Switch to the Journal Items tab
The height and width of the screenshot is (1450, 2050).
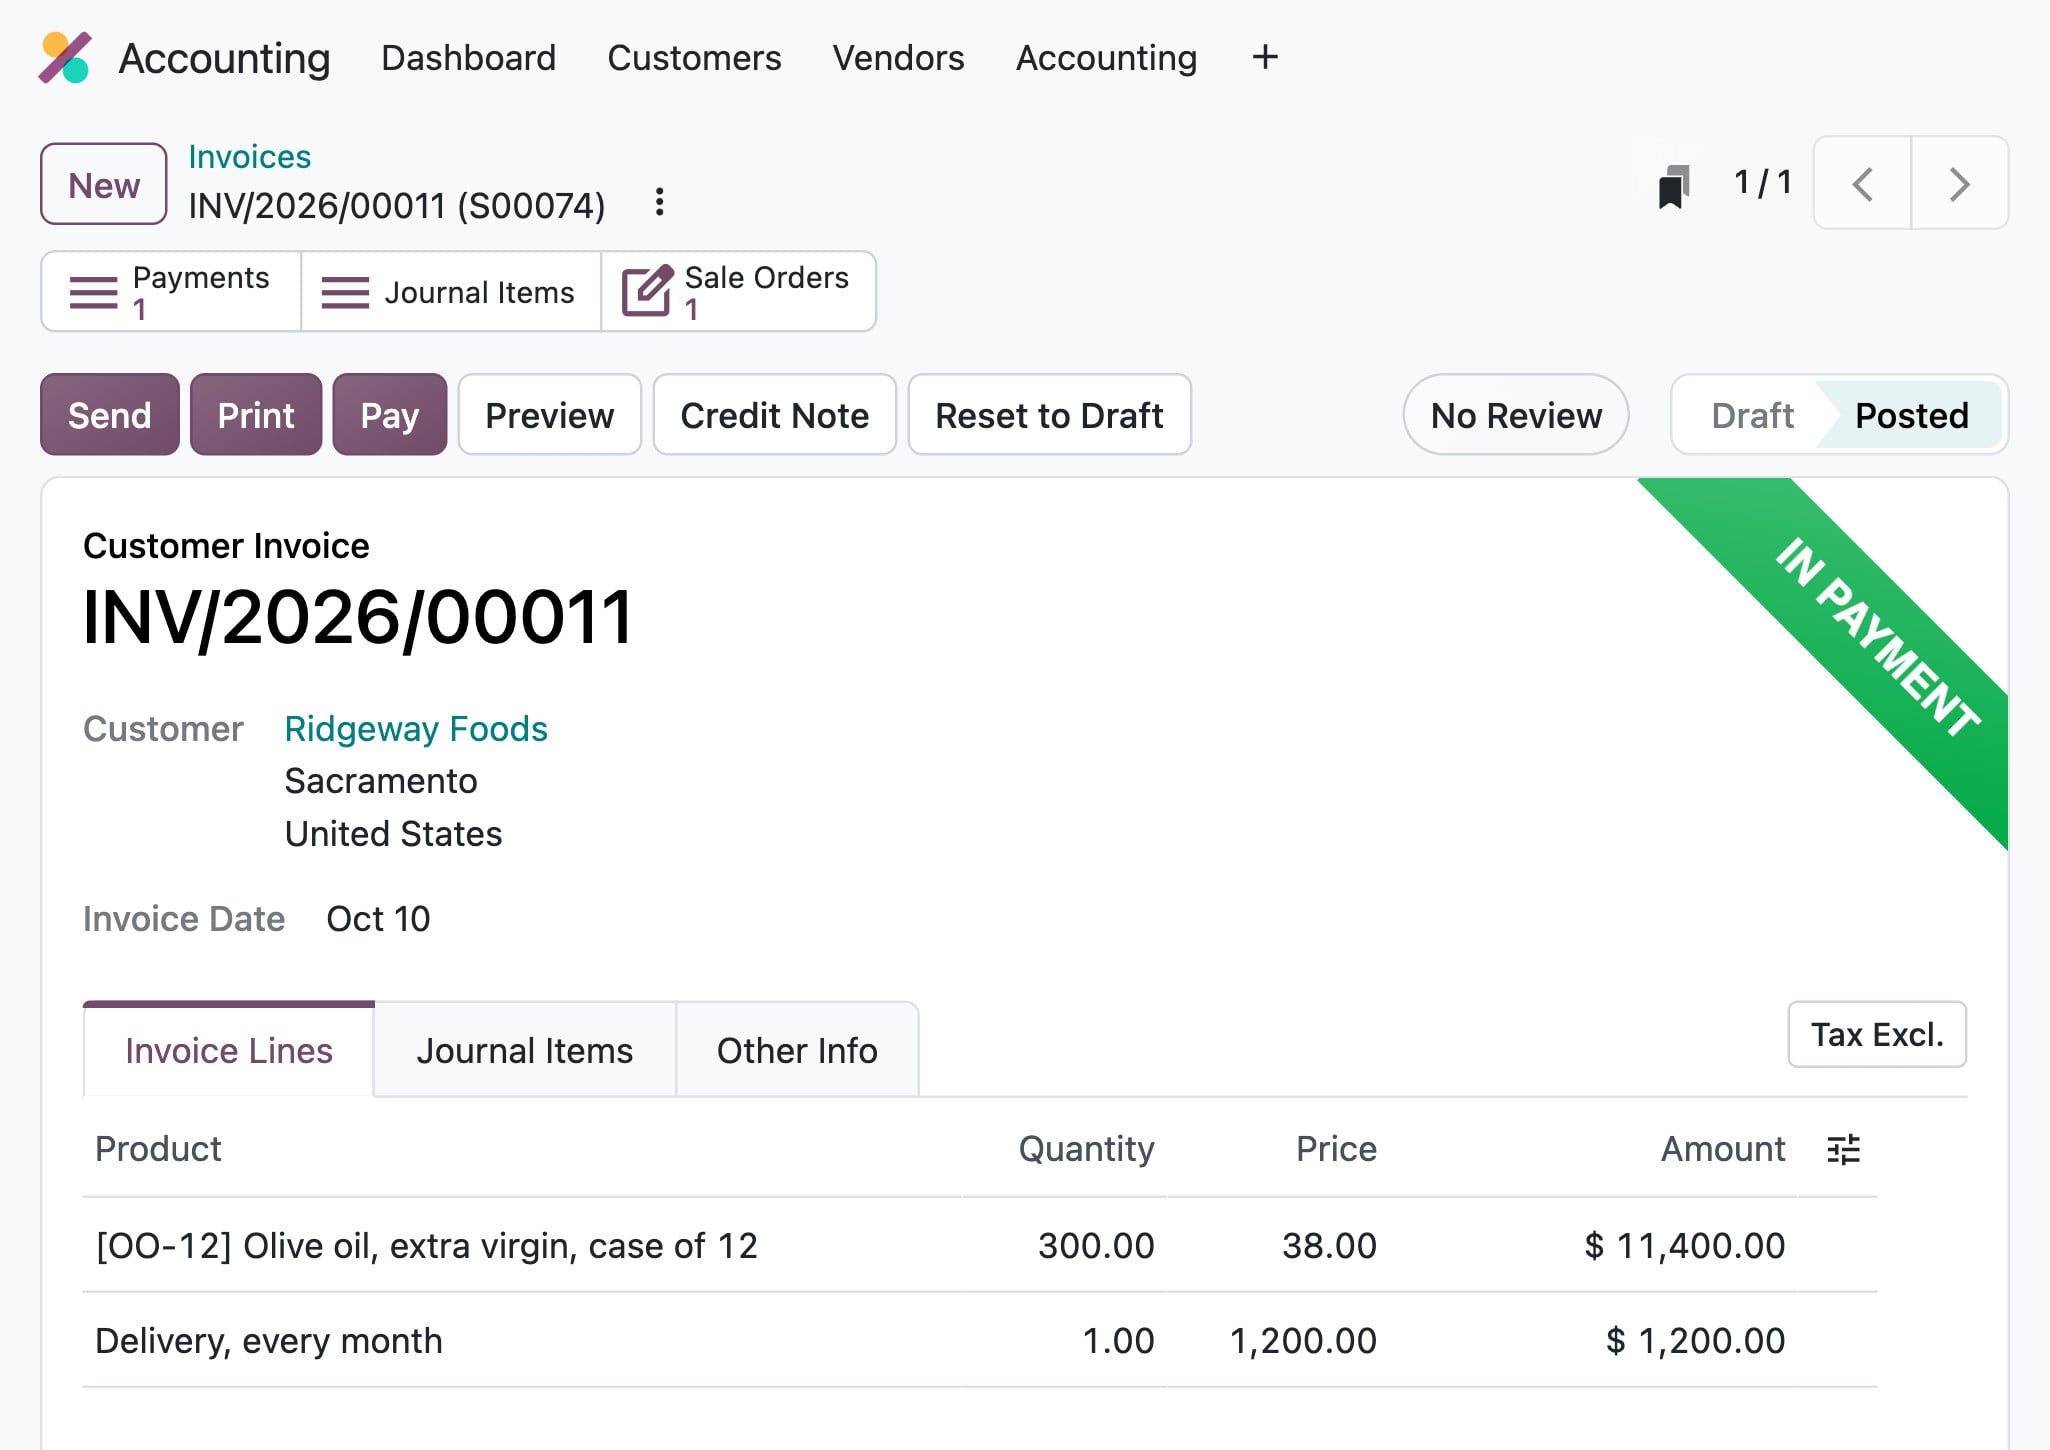[x=525, y=1050]
